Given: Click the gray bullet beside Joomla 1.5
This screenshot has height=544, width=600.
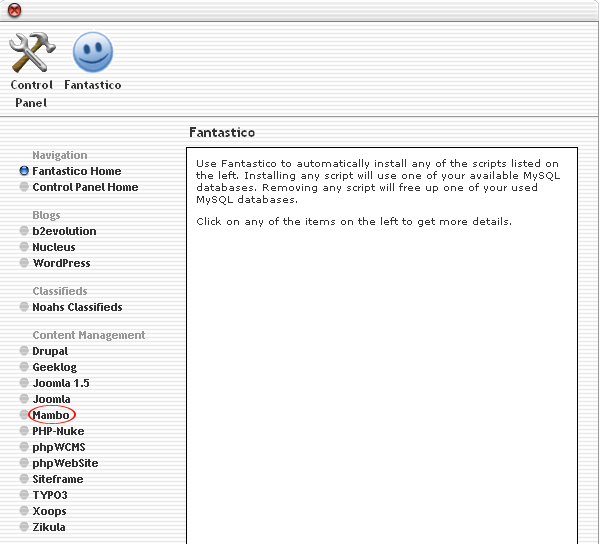Looking at the screenshot, I should 24,383.
